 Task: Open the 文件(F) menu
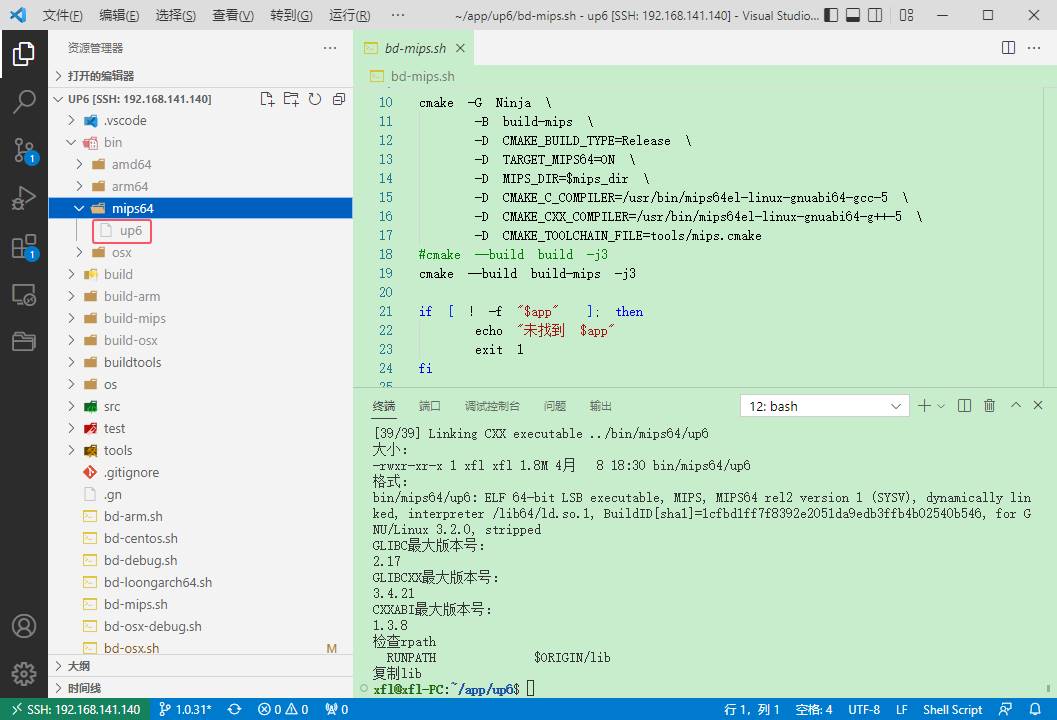tap(62, 15)
